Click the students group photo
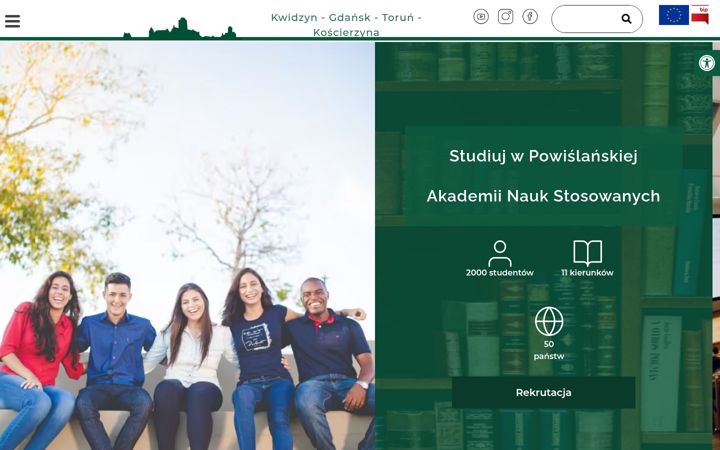Viewport: 720px width, 450px height. [187, 246]
